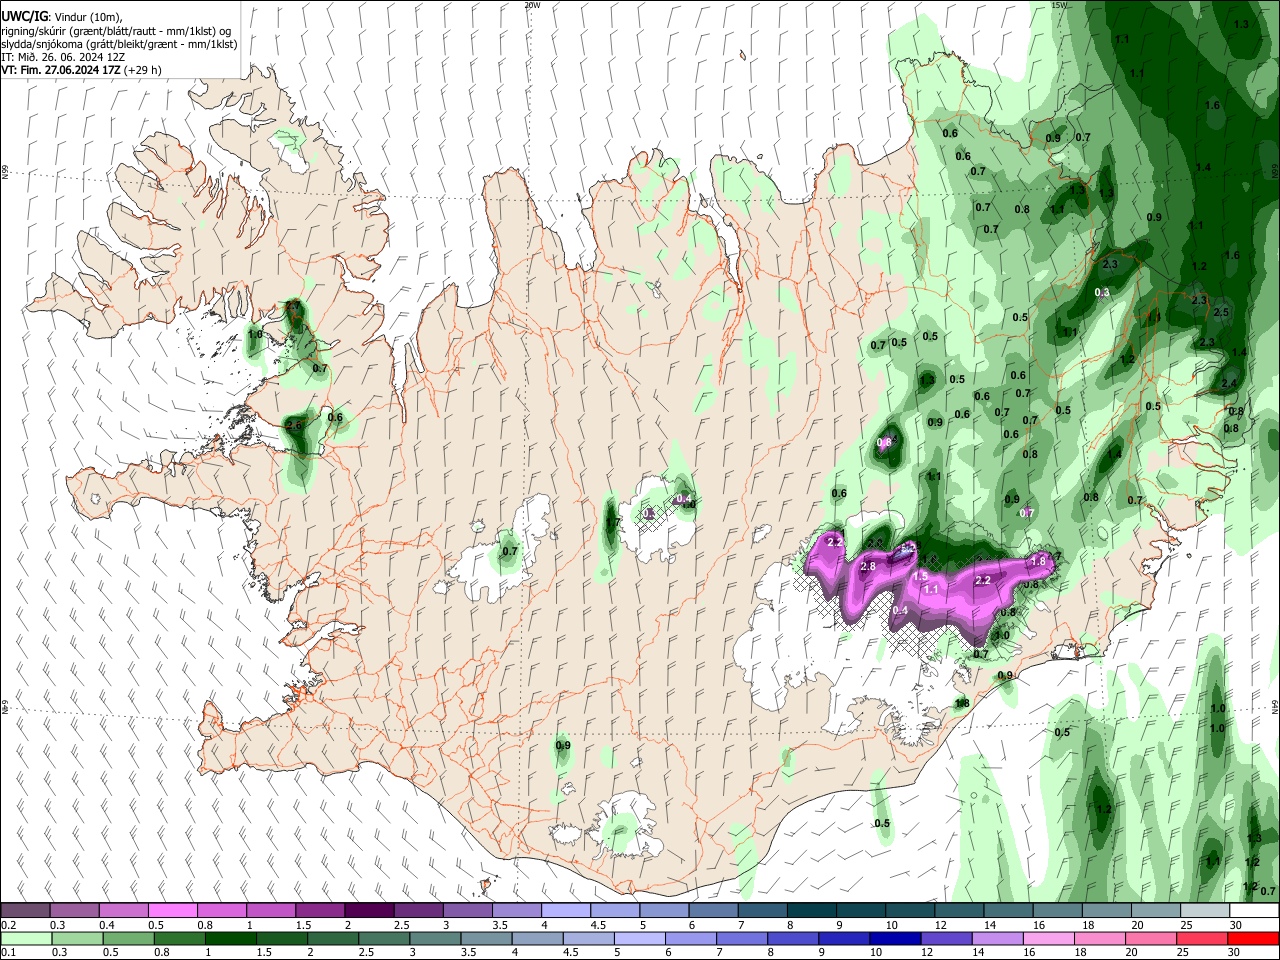The height and width of the screenshot is (960, 1280).
Task: Click the '0.2' label in the purple legend row
Action: pos(8,925)
